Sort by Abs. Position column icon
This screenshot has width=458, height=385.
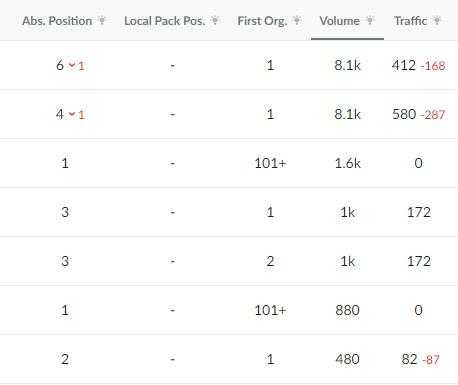point(102,21)
